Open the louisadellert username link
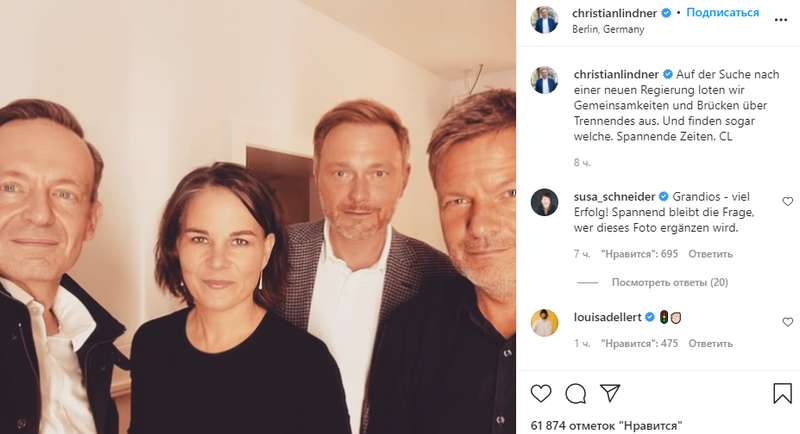Screen dimensions: 800x434 608,317
